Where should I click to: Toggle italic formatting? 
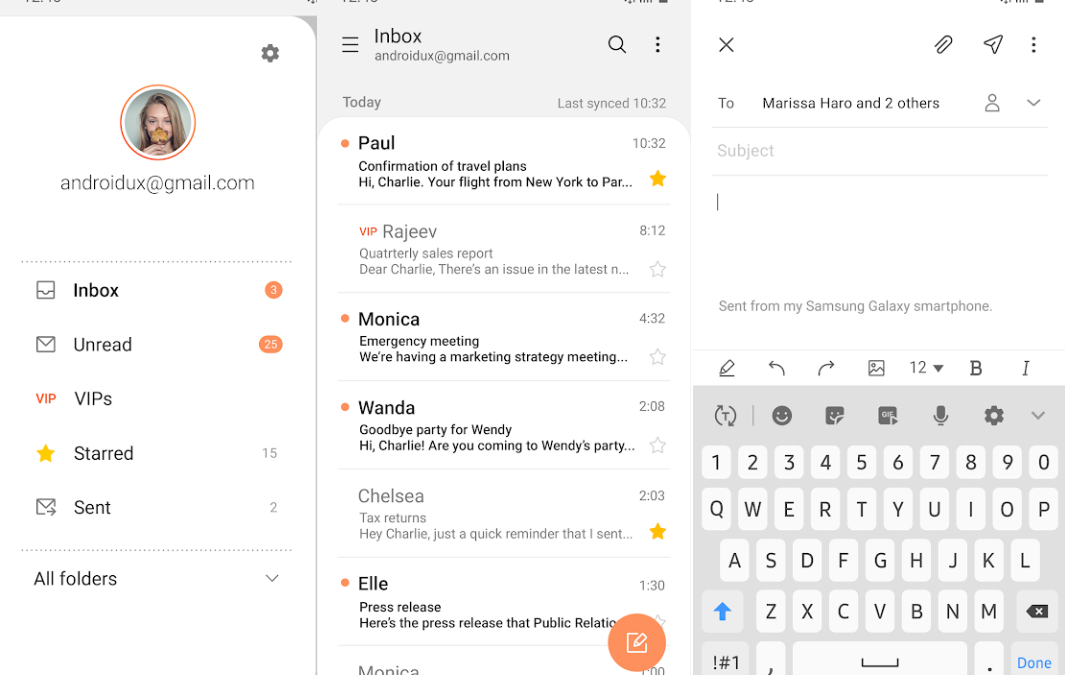coord(1026,368)
